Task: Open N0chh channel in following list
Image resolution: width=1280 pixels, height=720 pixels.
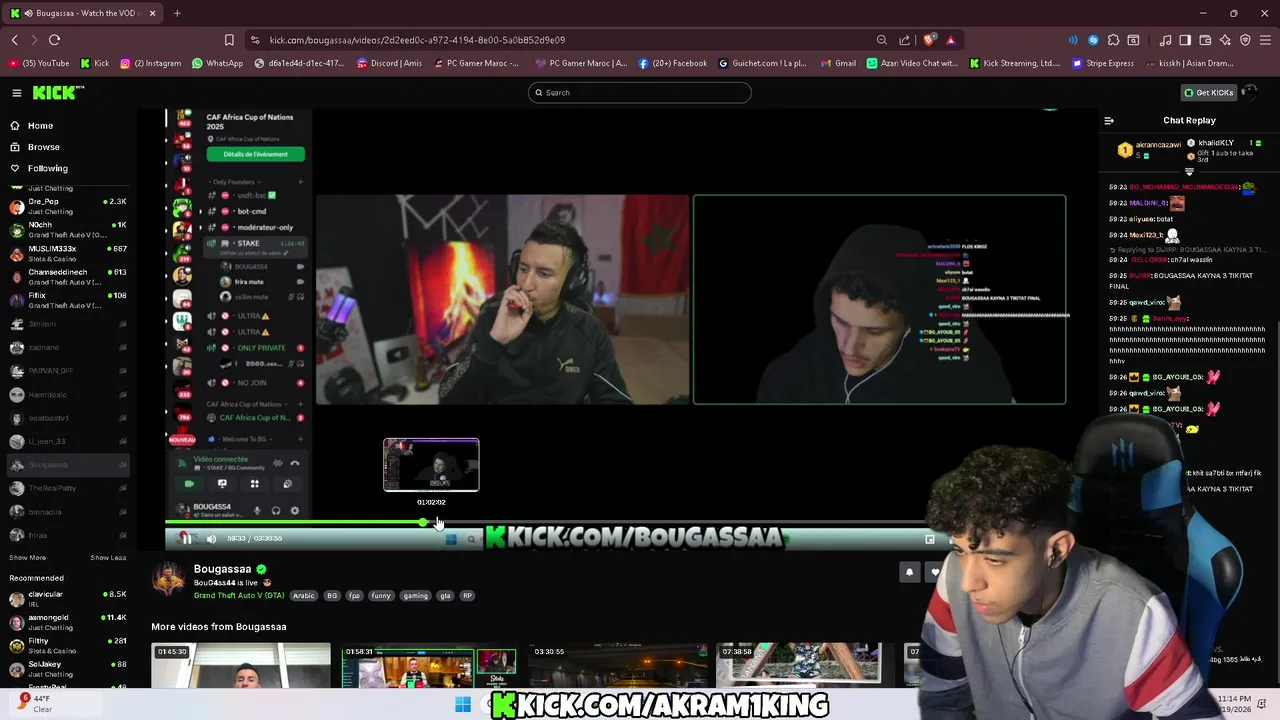Action: click(x=68, y=230)
